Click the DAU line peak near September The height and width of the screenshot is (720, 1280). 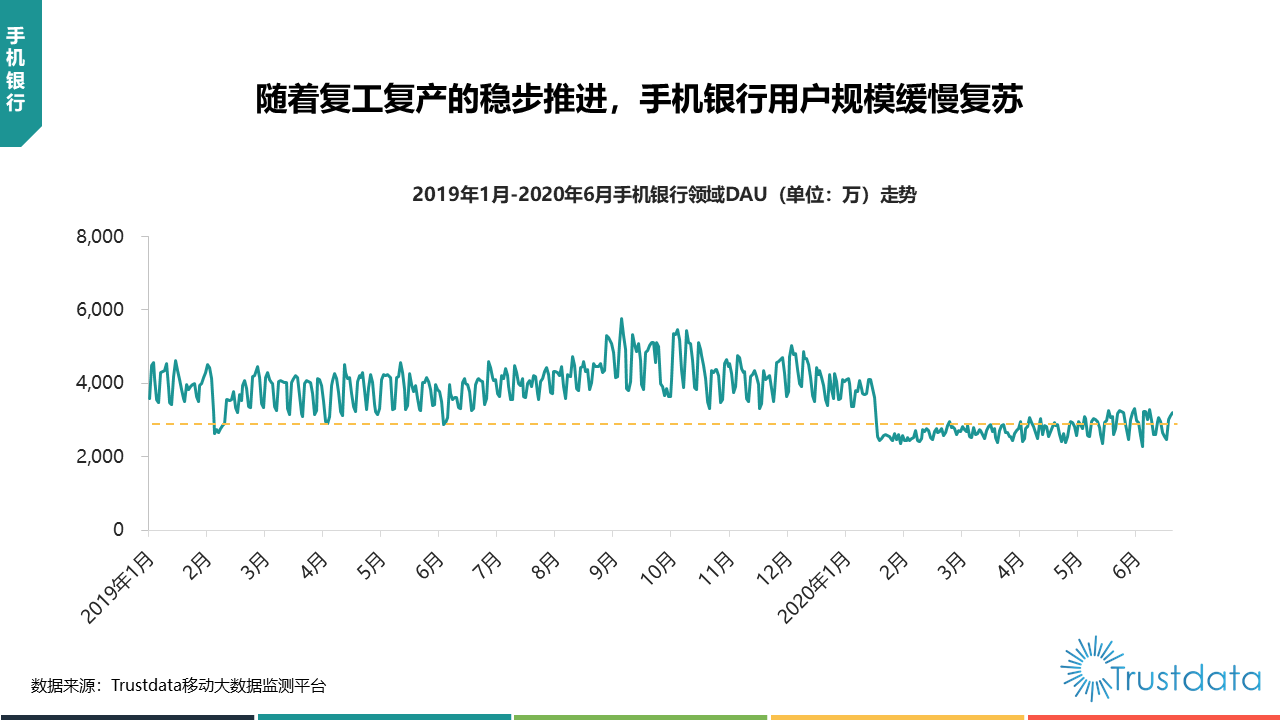point(621,319)
